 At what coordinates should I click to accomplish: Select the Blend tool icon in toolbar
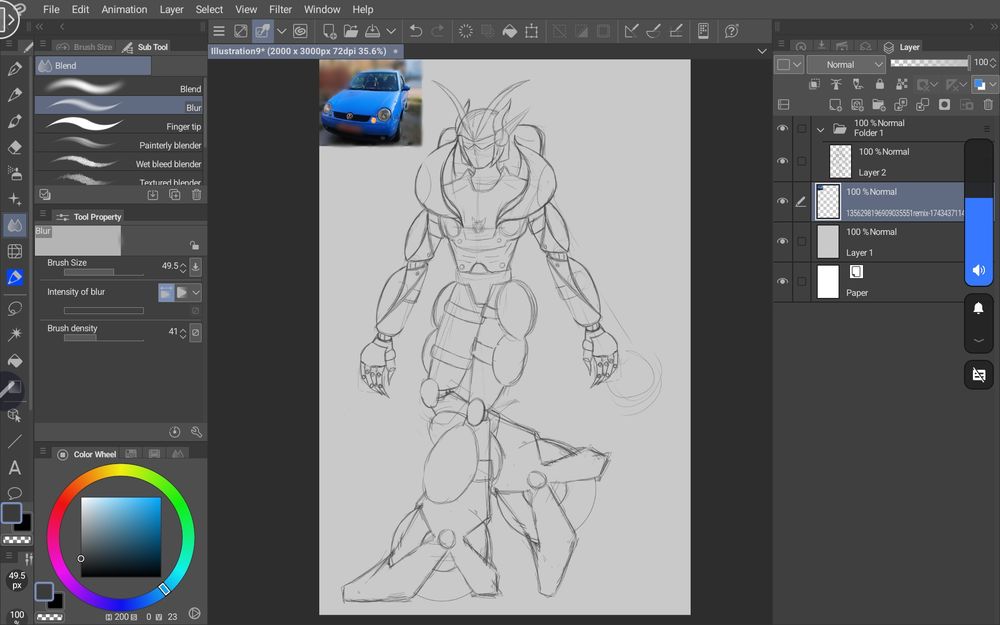click(15, 225)
